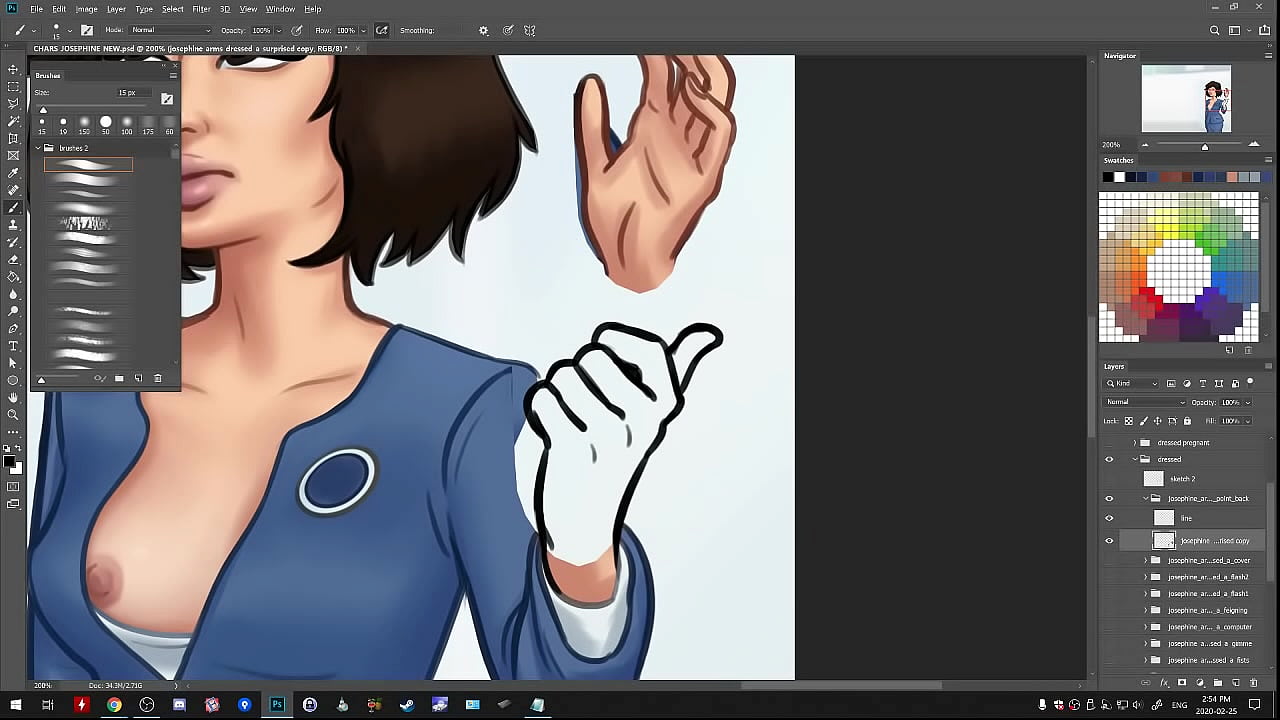
Task: Pick the Eyedropper tool
Action: (x=13, y=173)
